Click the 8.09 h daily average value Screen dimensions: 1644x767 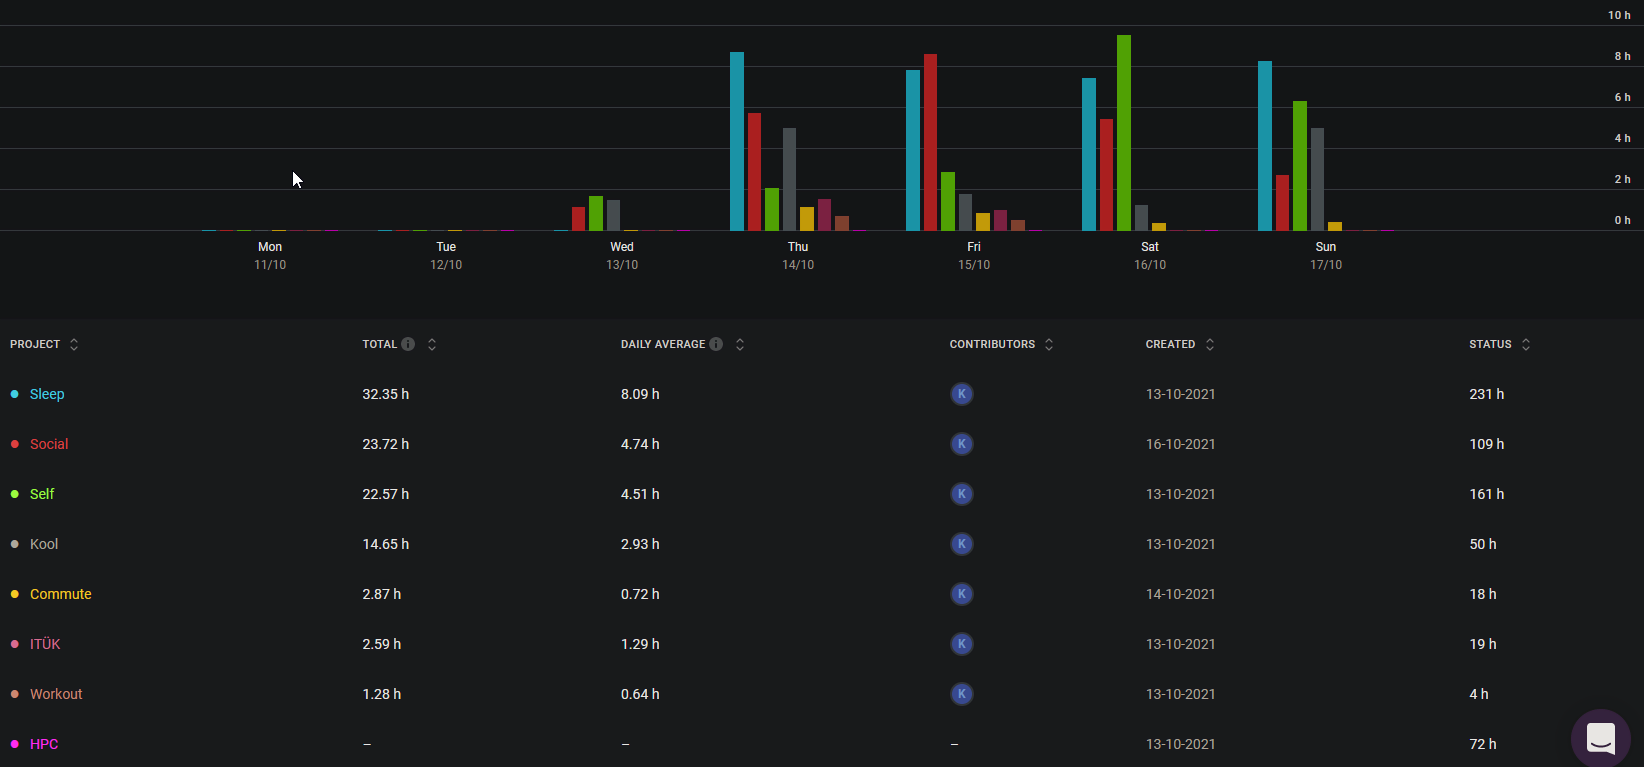pyautogui.click(x=640, y=394)
